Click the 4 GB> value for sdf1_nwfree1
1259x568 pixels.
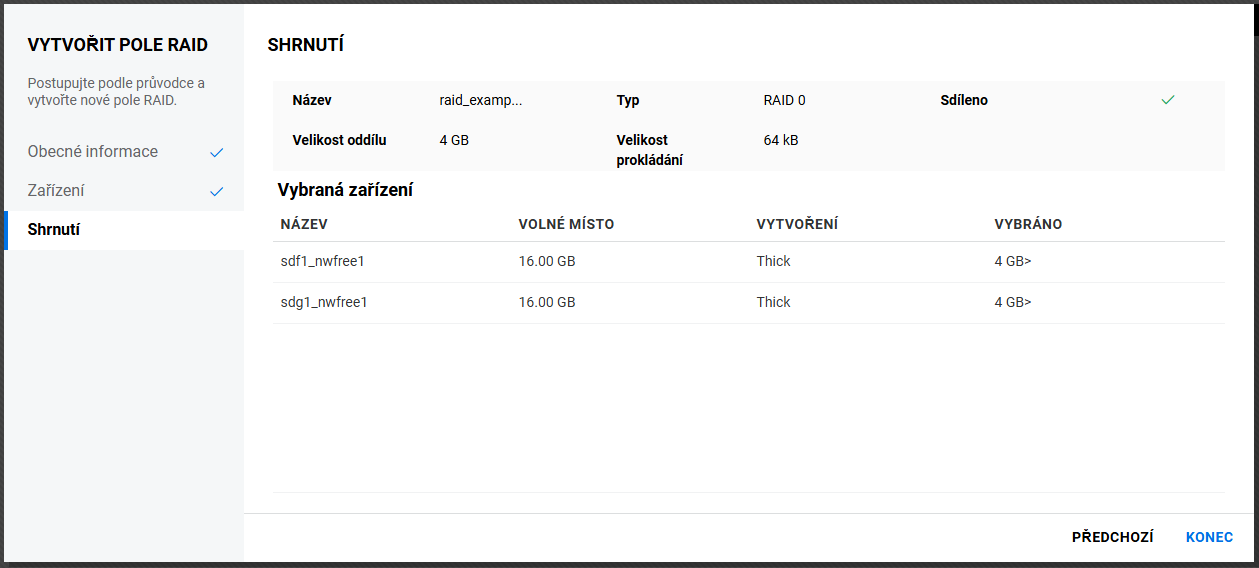(1012, 262)
